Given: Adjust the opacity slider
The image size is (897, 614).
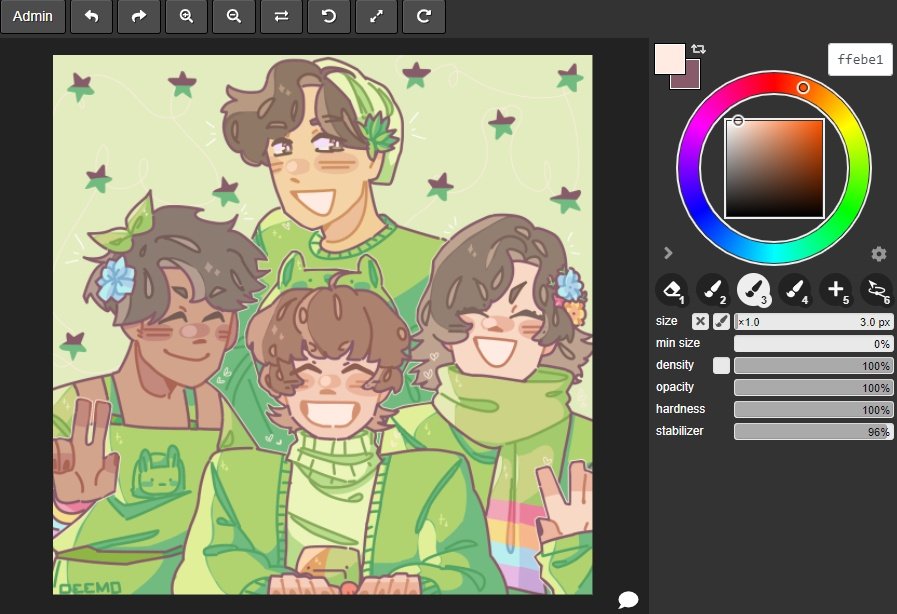Looking at the screenshot, I should 813,387.
